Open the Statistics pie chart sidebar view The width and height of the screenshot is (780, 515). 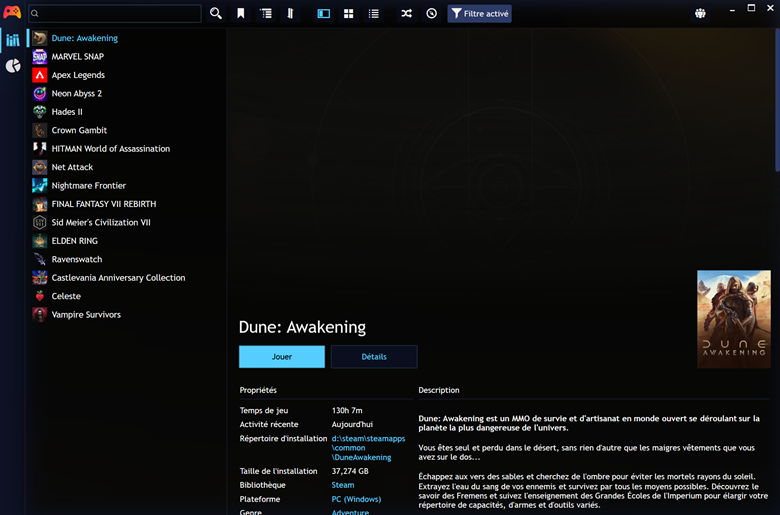[13, 66]
